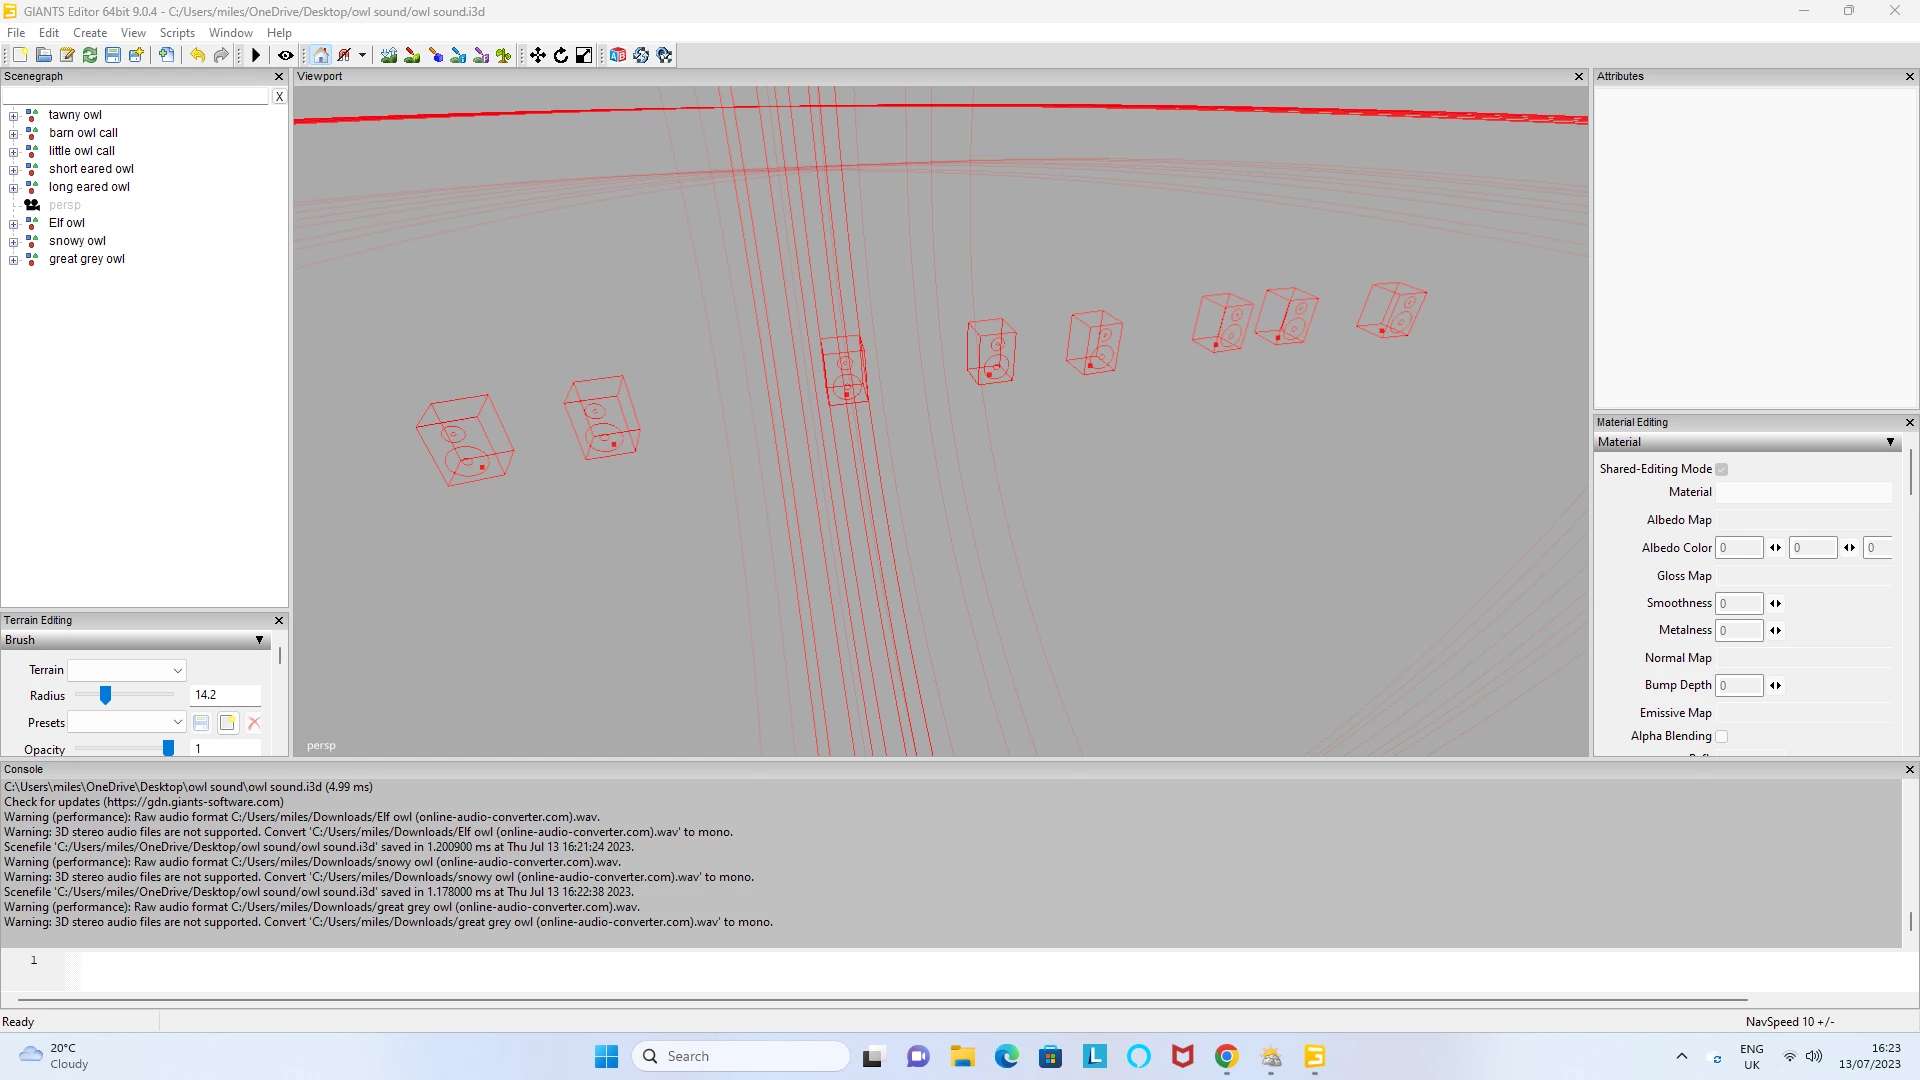Toggle the Alpha Blending checkbox
The width and height of the screenshot is (1920, 1080).
(x=1722, y=736)
